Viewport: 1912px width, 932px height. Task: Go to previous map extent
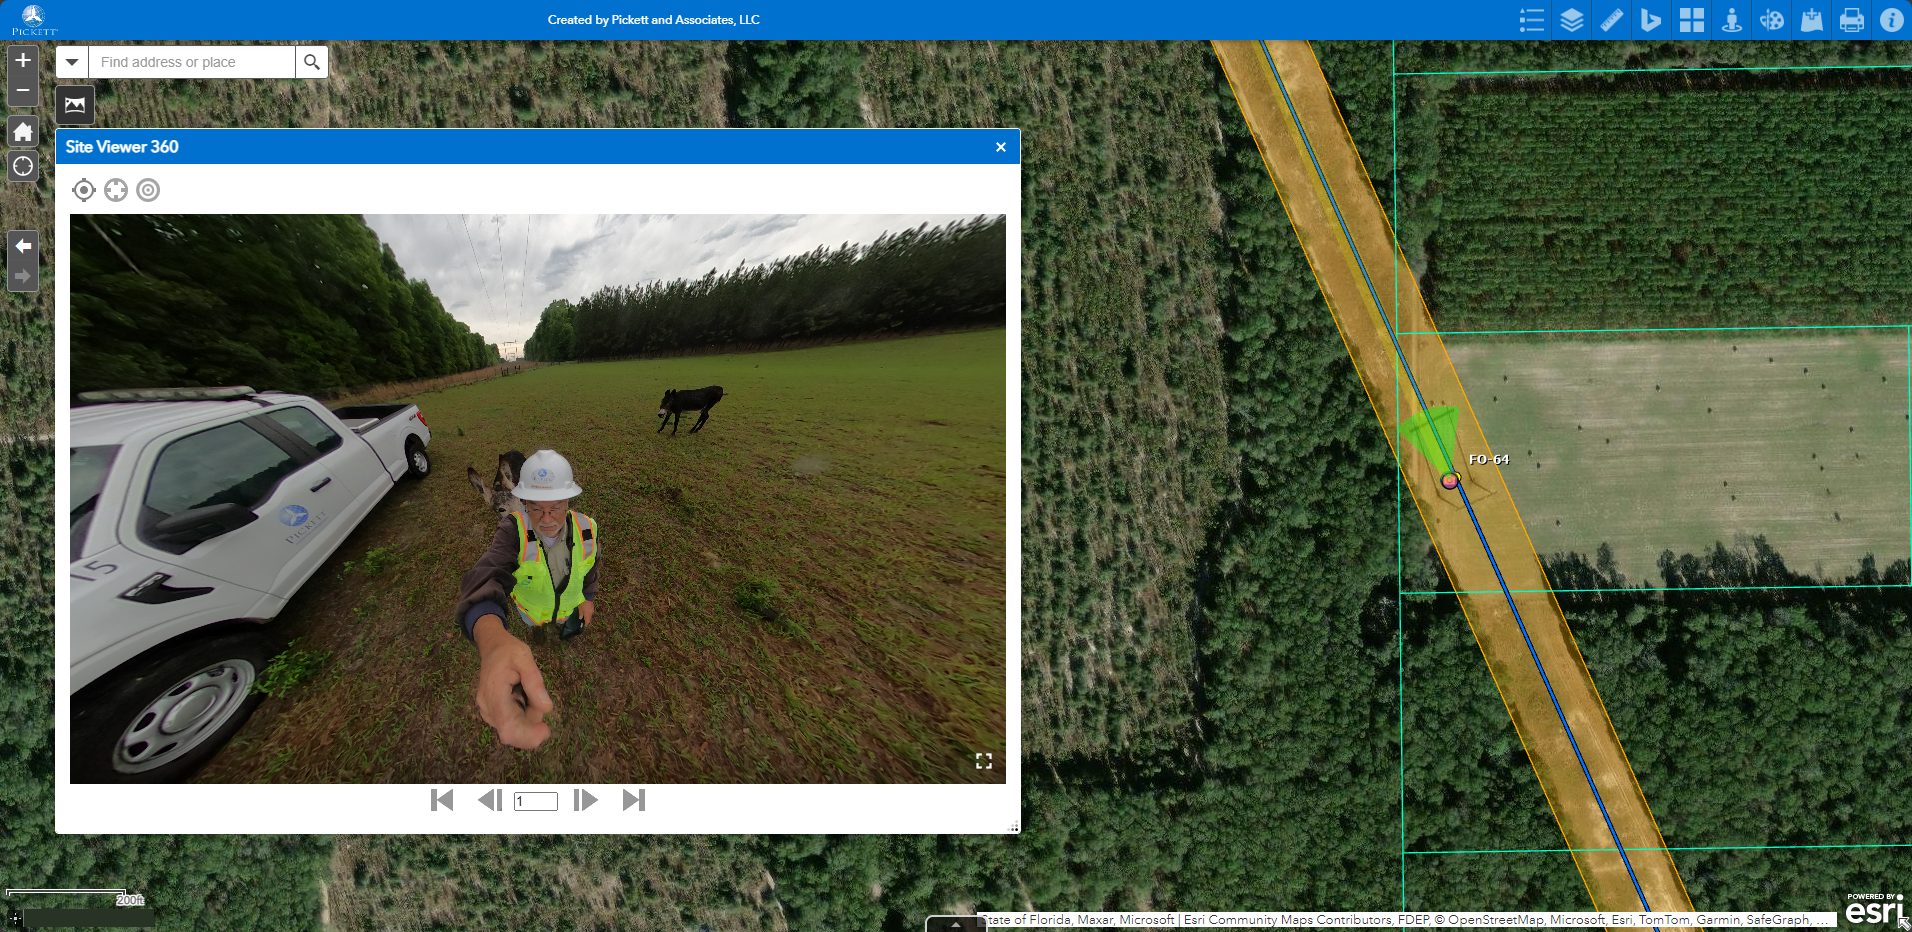[x=23, y=246]
